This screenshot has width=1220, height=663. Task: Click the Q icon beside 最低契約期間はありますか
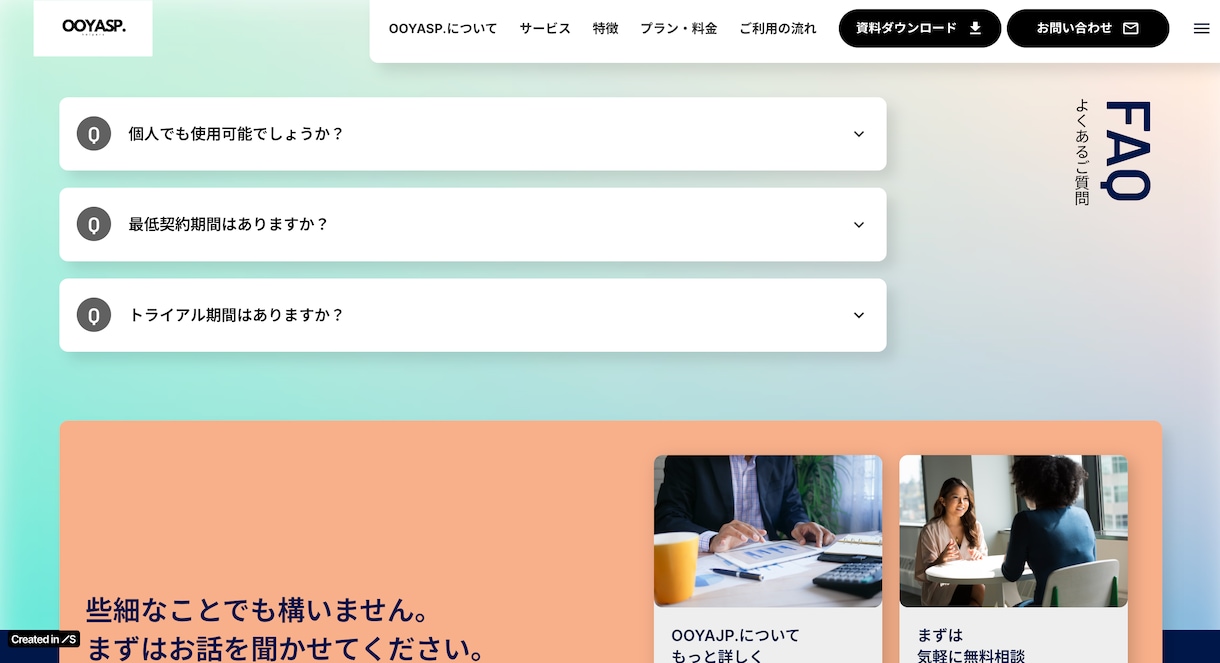coord(94,224)
